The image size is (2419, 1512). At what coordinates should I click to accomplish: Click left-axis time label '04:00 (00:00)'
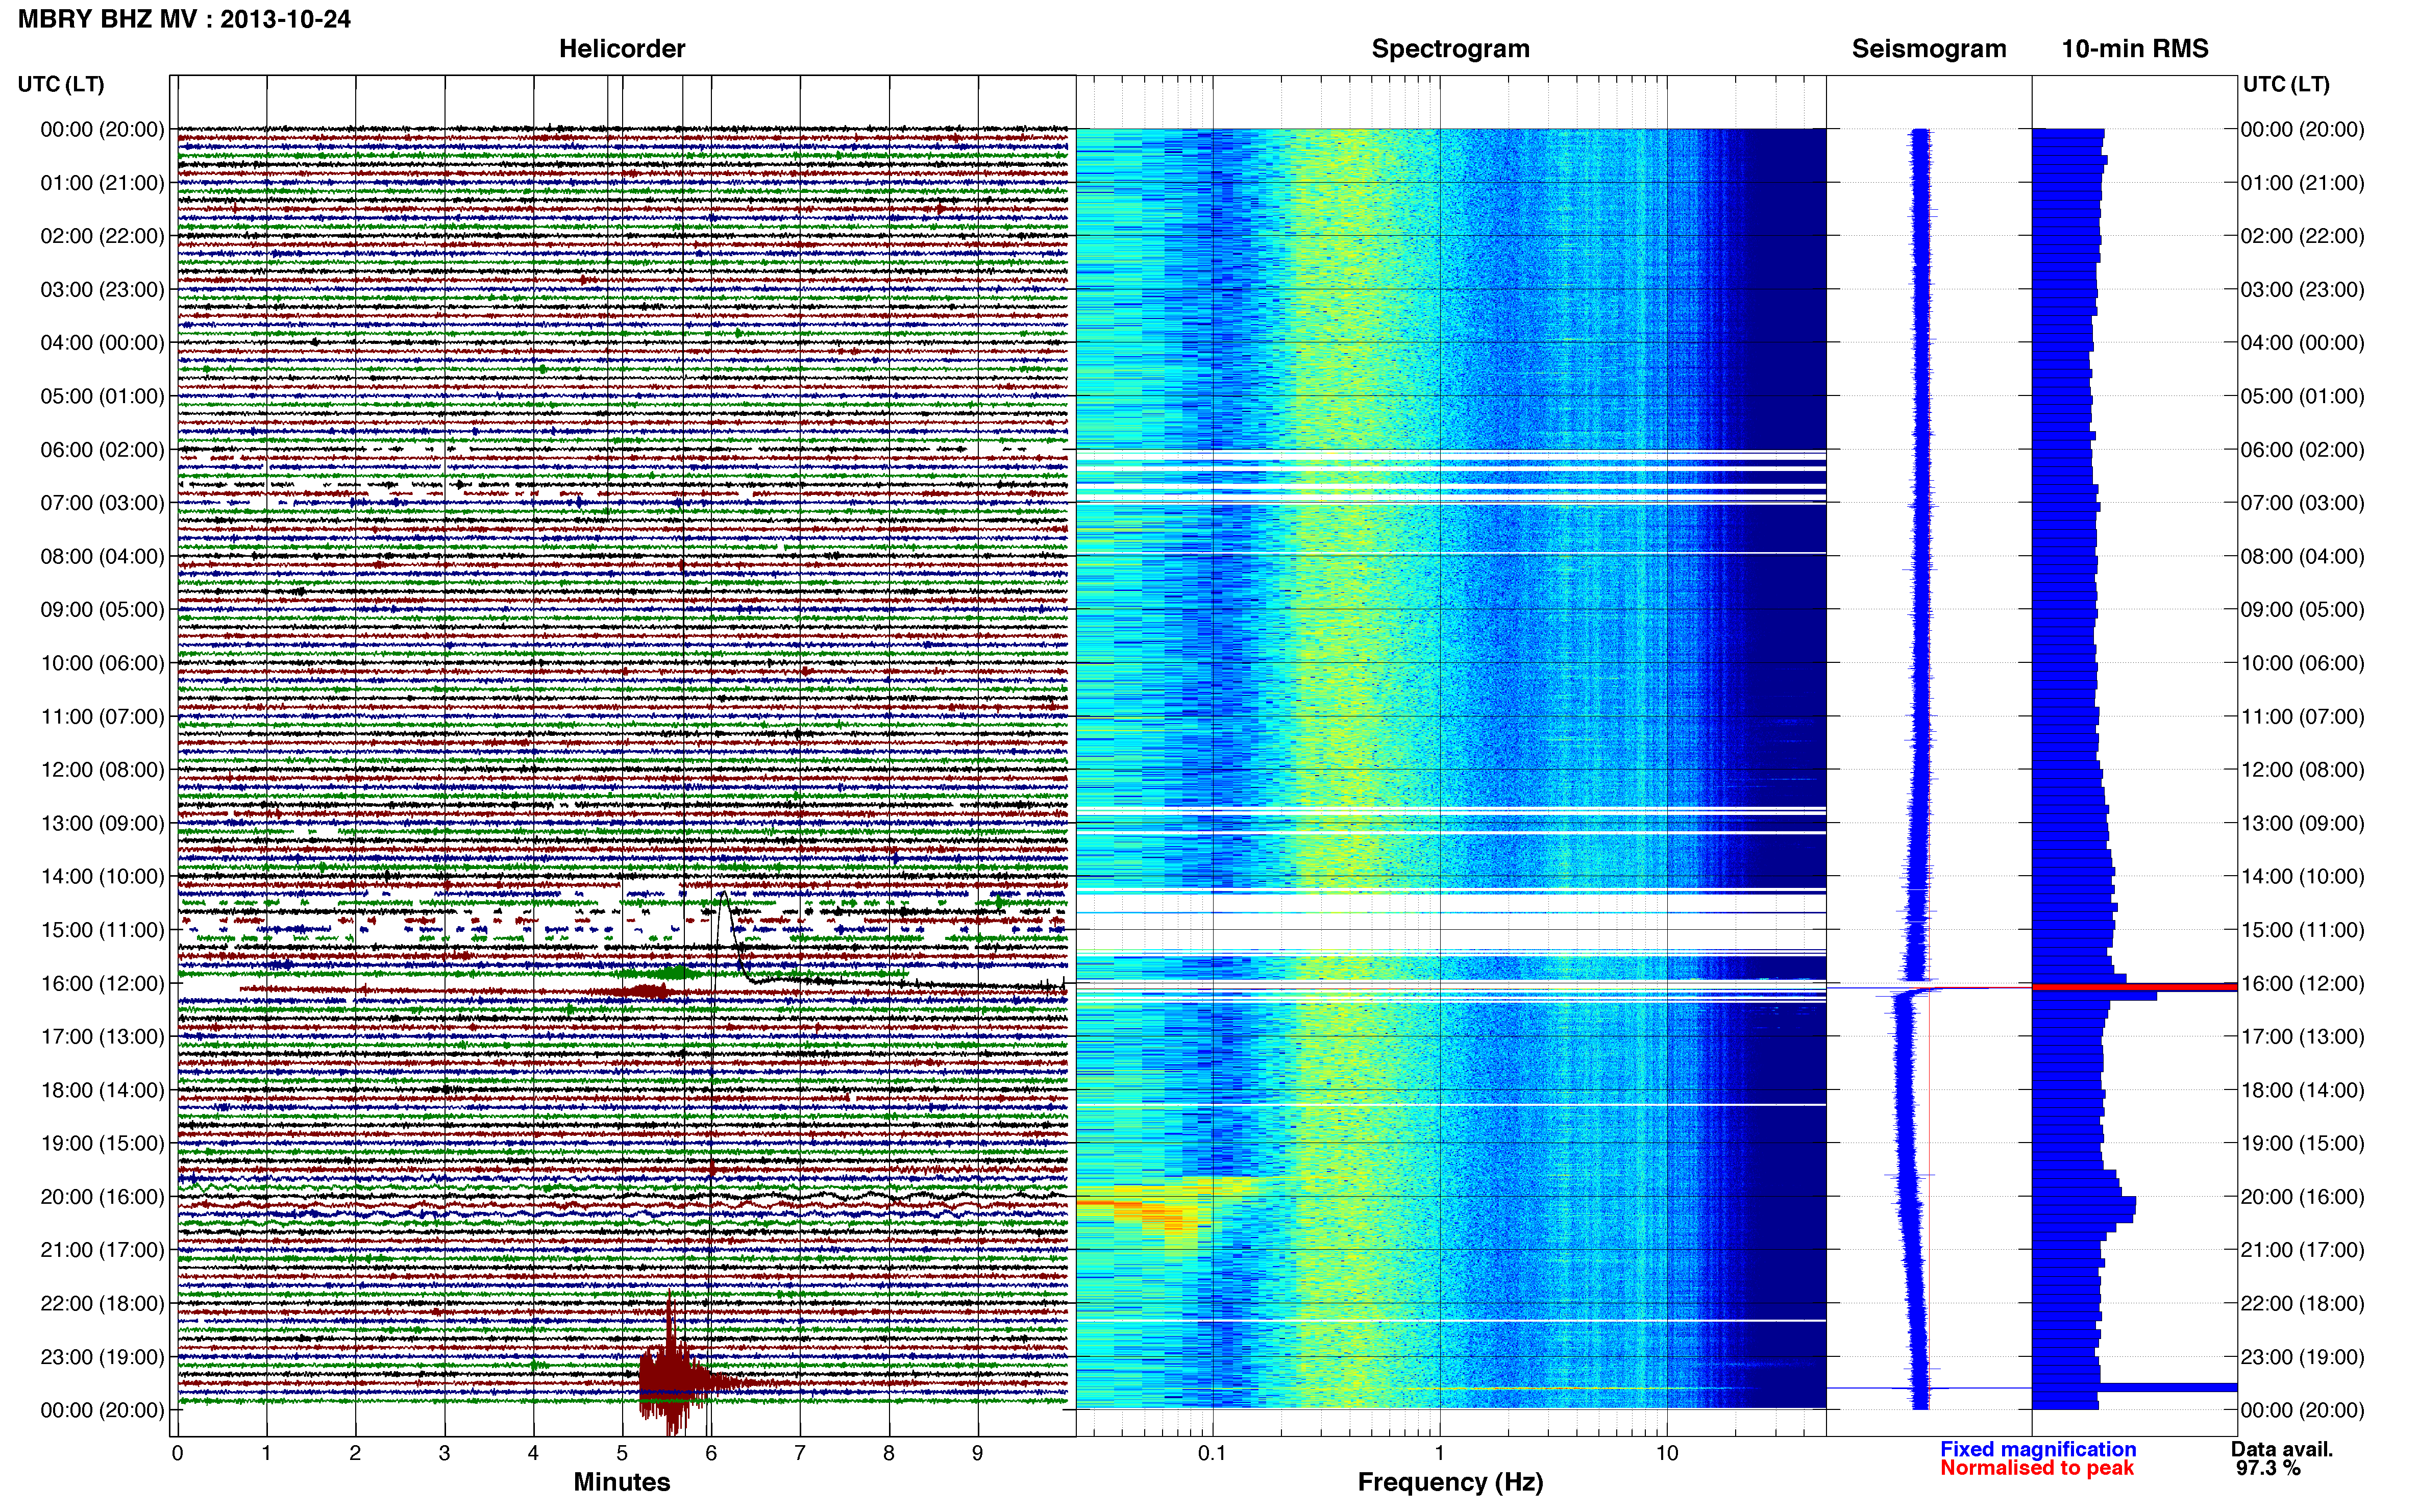coord(102,343)
